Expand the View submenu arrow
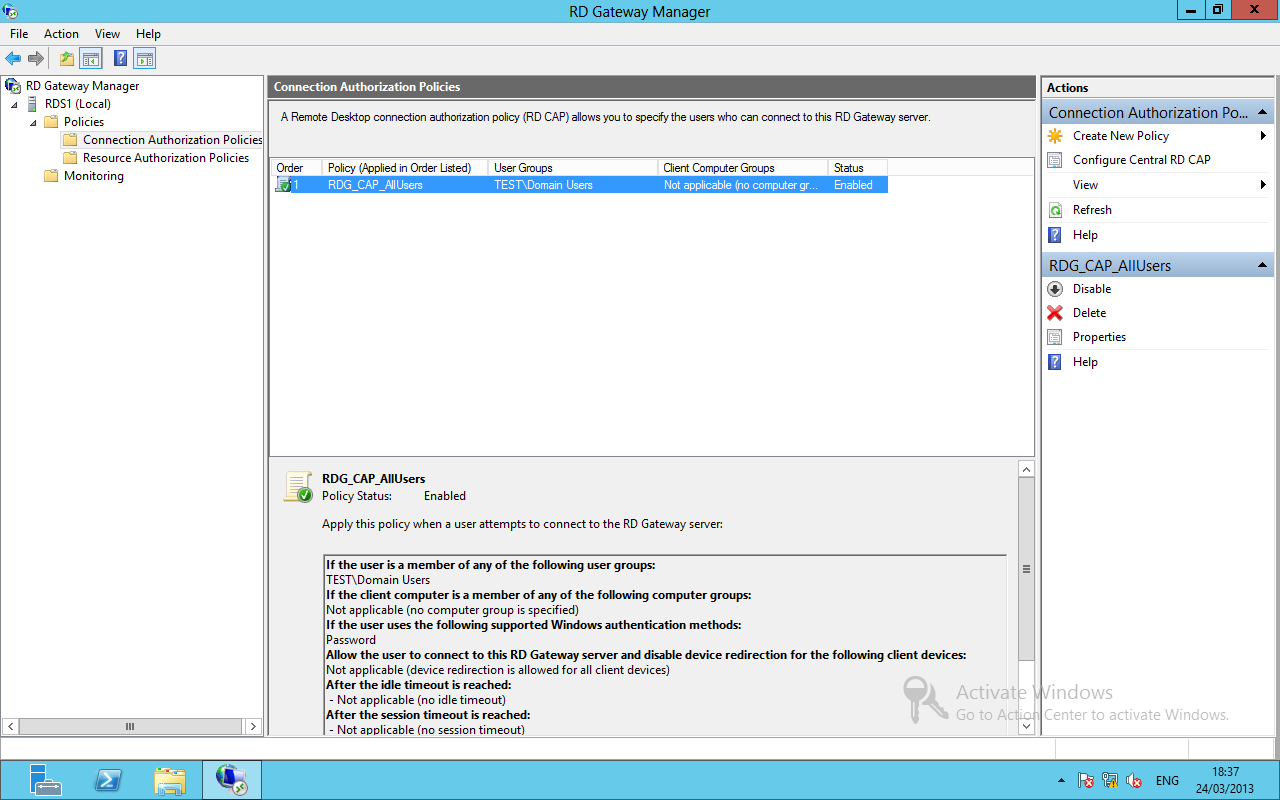Viewport: 1280px width, 800px height. click(x=1264, y=185)
